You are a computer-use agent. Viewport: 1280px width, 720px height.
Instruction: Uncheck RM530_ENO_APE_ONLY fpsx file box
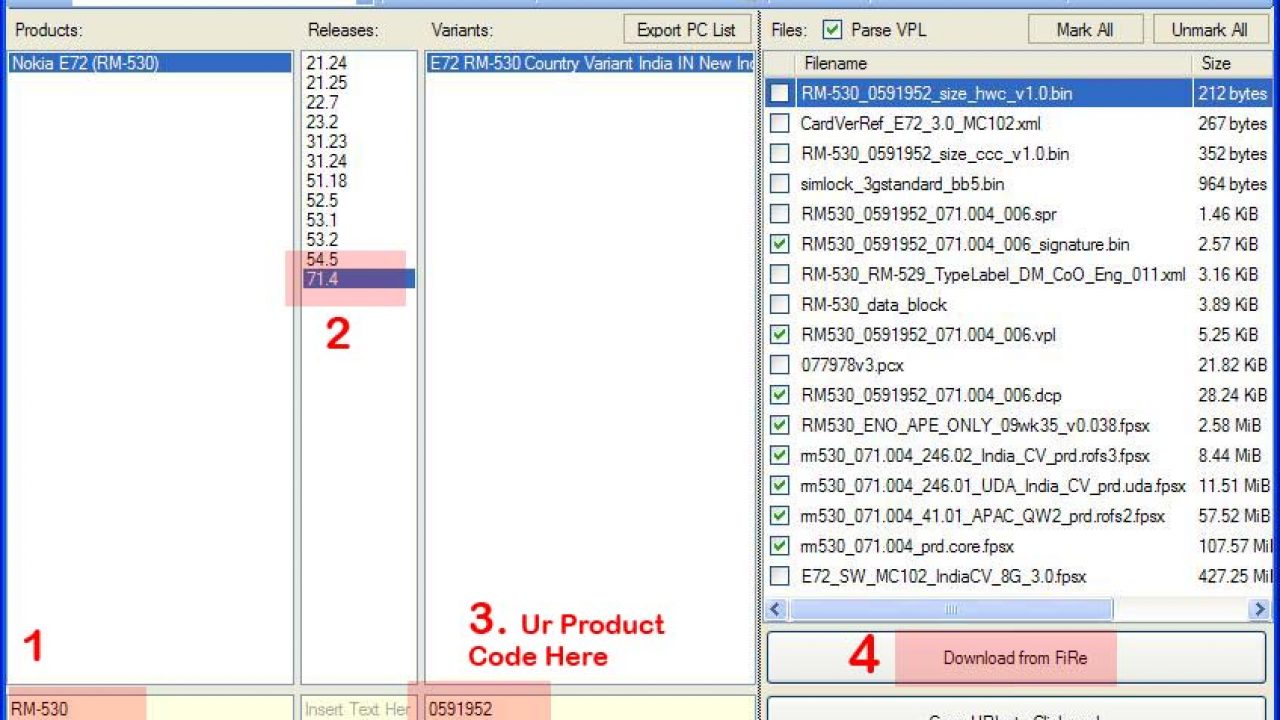(779, 425)
